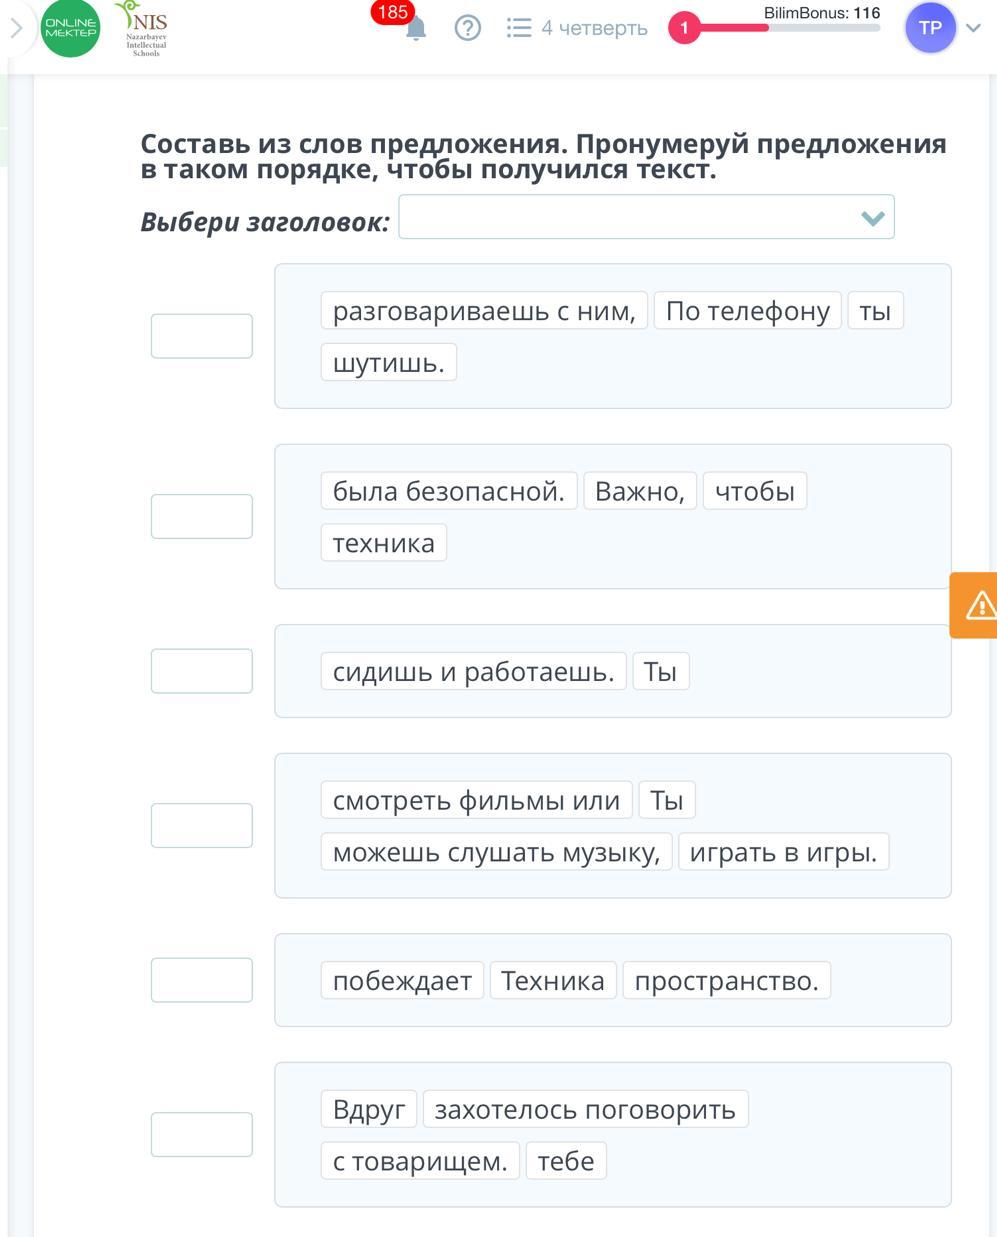Open the list icon next to 4 четверть
The image size is (997, 1237).
pos(519,28)
